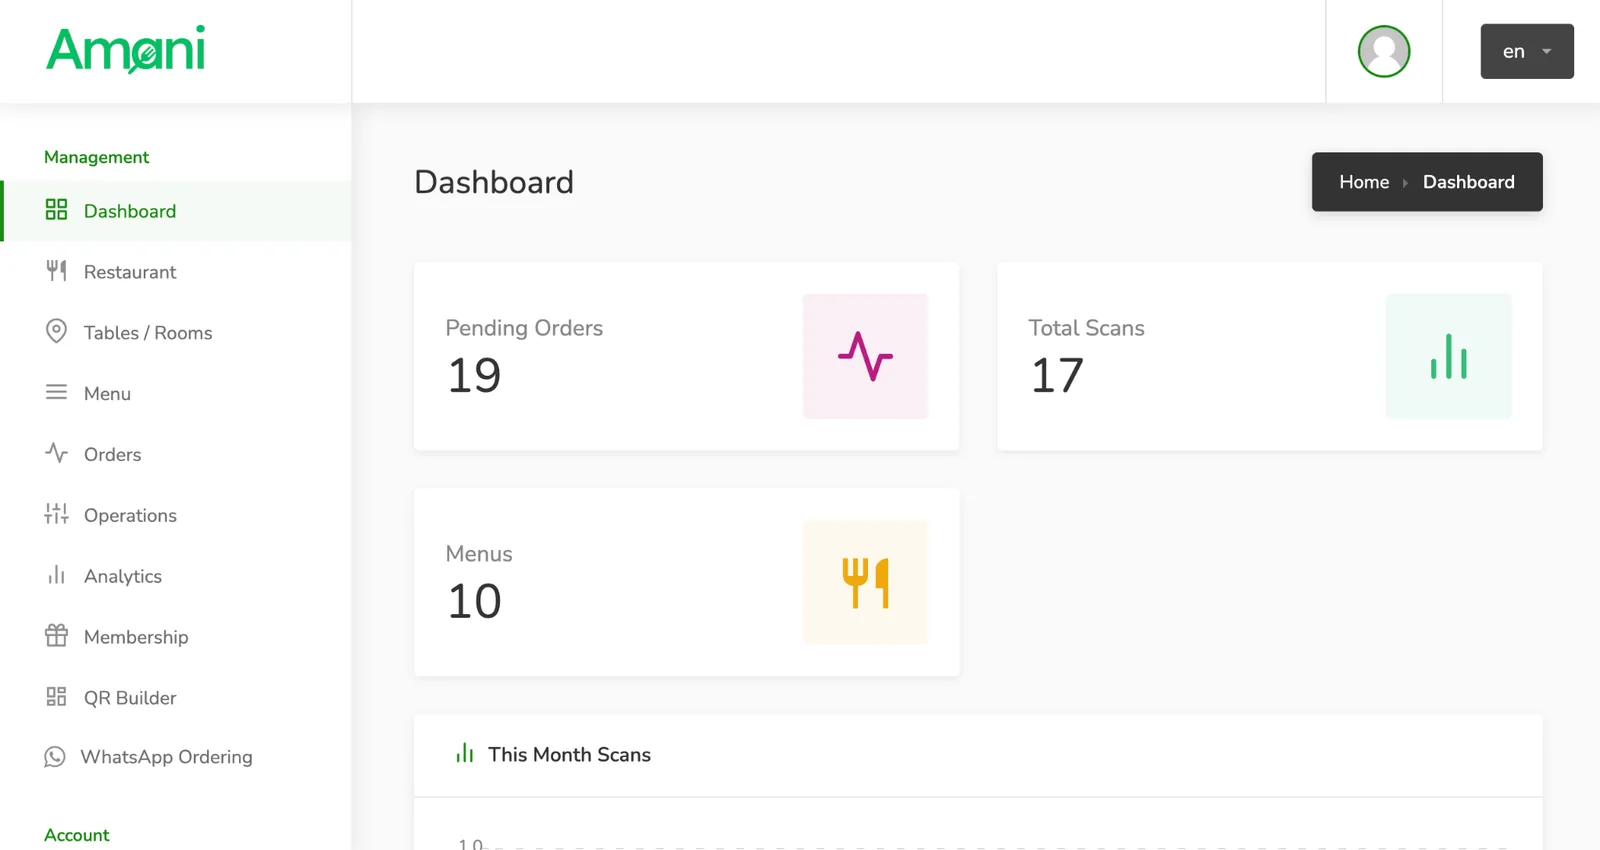Screen dimensions: 1600x850
Task: Click the Account section heading
Action: coord(77,835)
